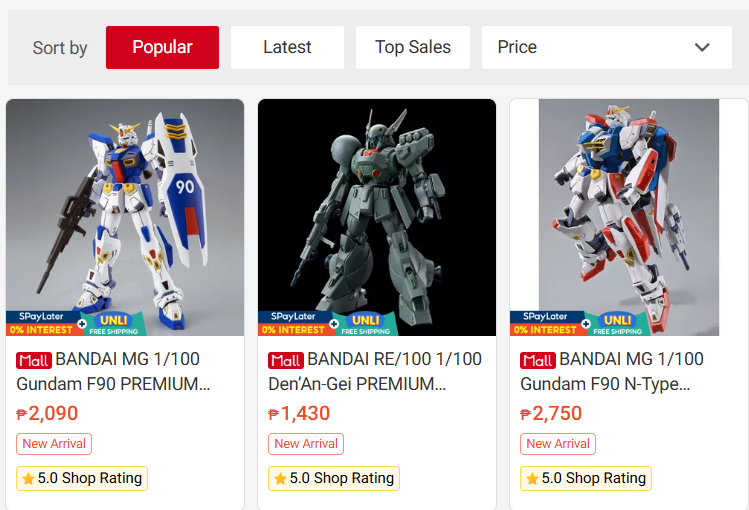Sort products by Latest
This screenshot has height=510, width=749.
pyautogui.click(x=287, y=47)
